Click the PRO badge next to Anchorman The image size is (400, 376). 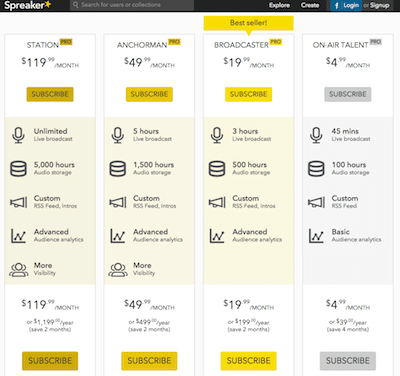174,42
